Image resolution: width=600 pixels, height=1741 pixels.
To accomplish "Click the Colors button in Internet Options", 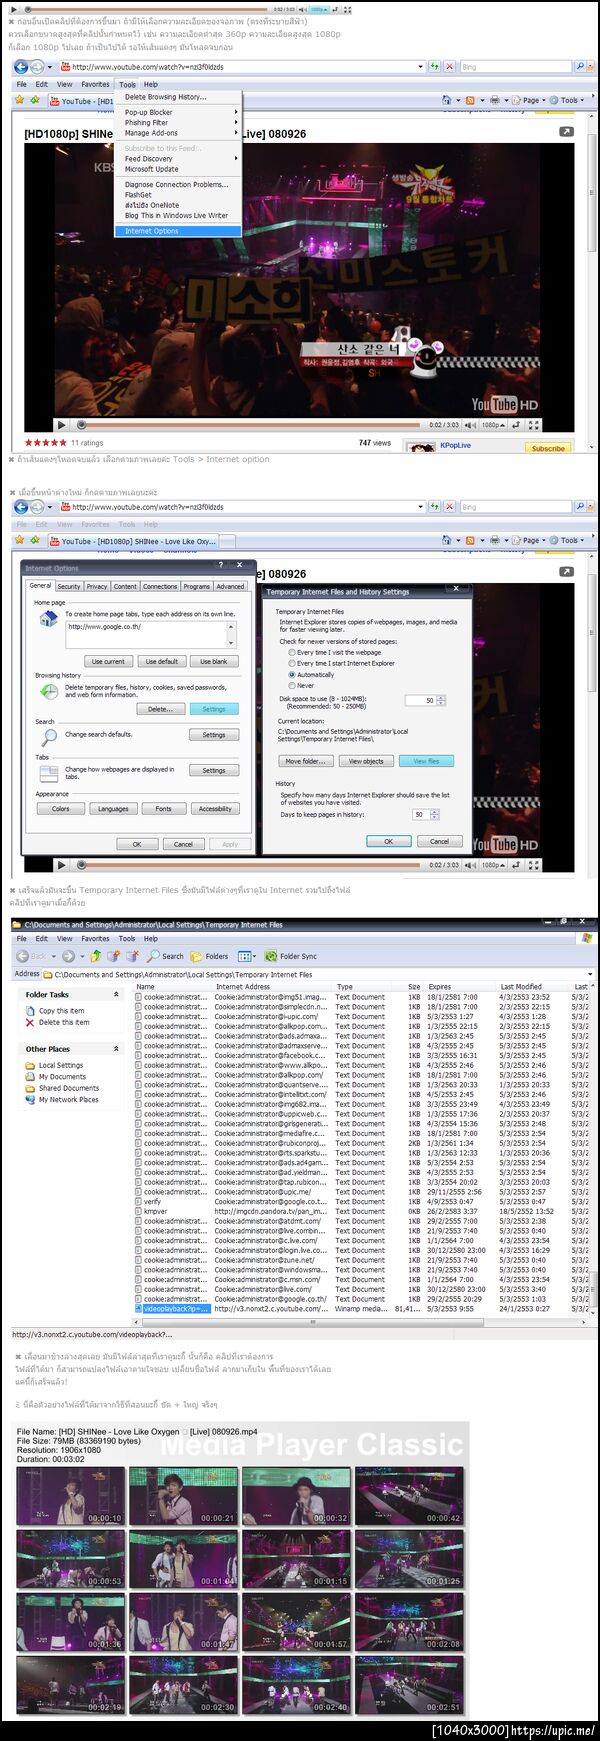I will click(x=61, y=808).
